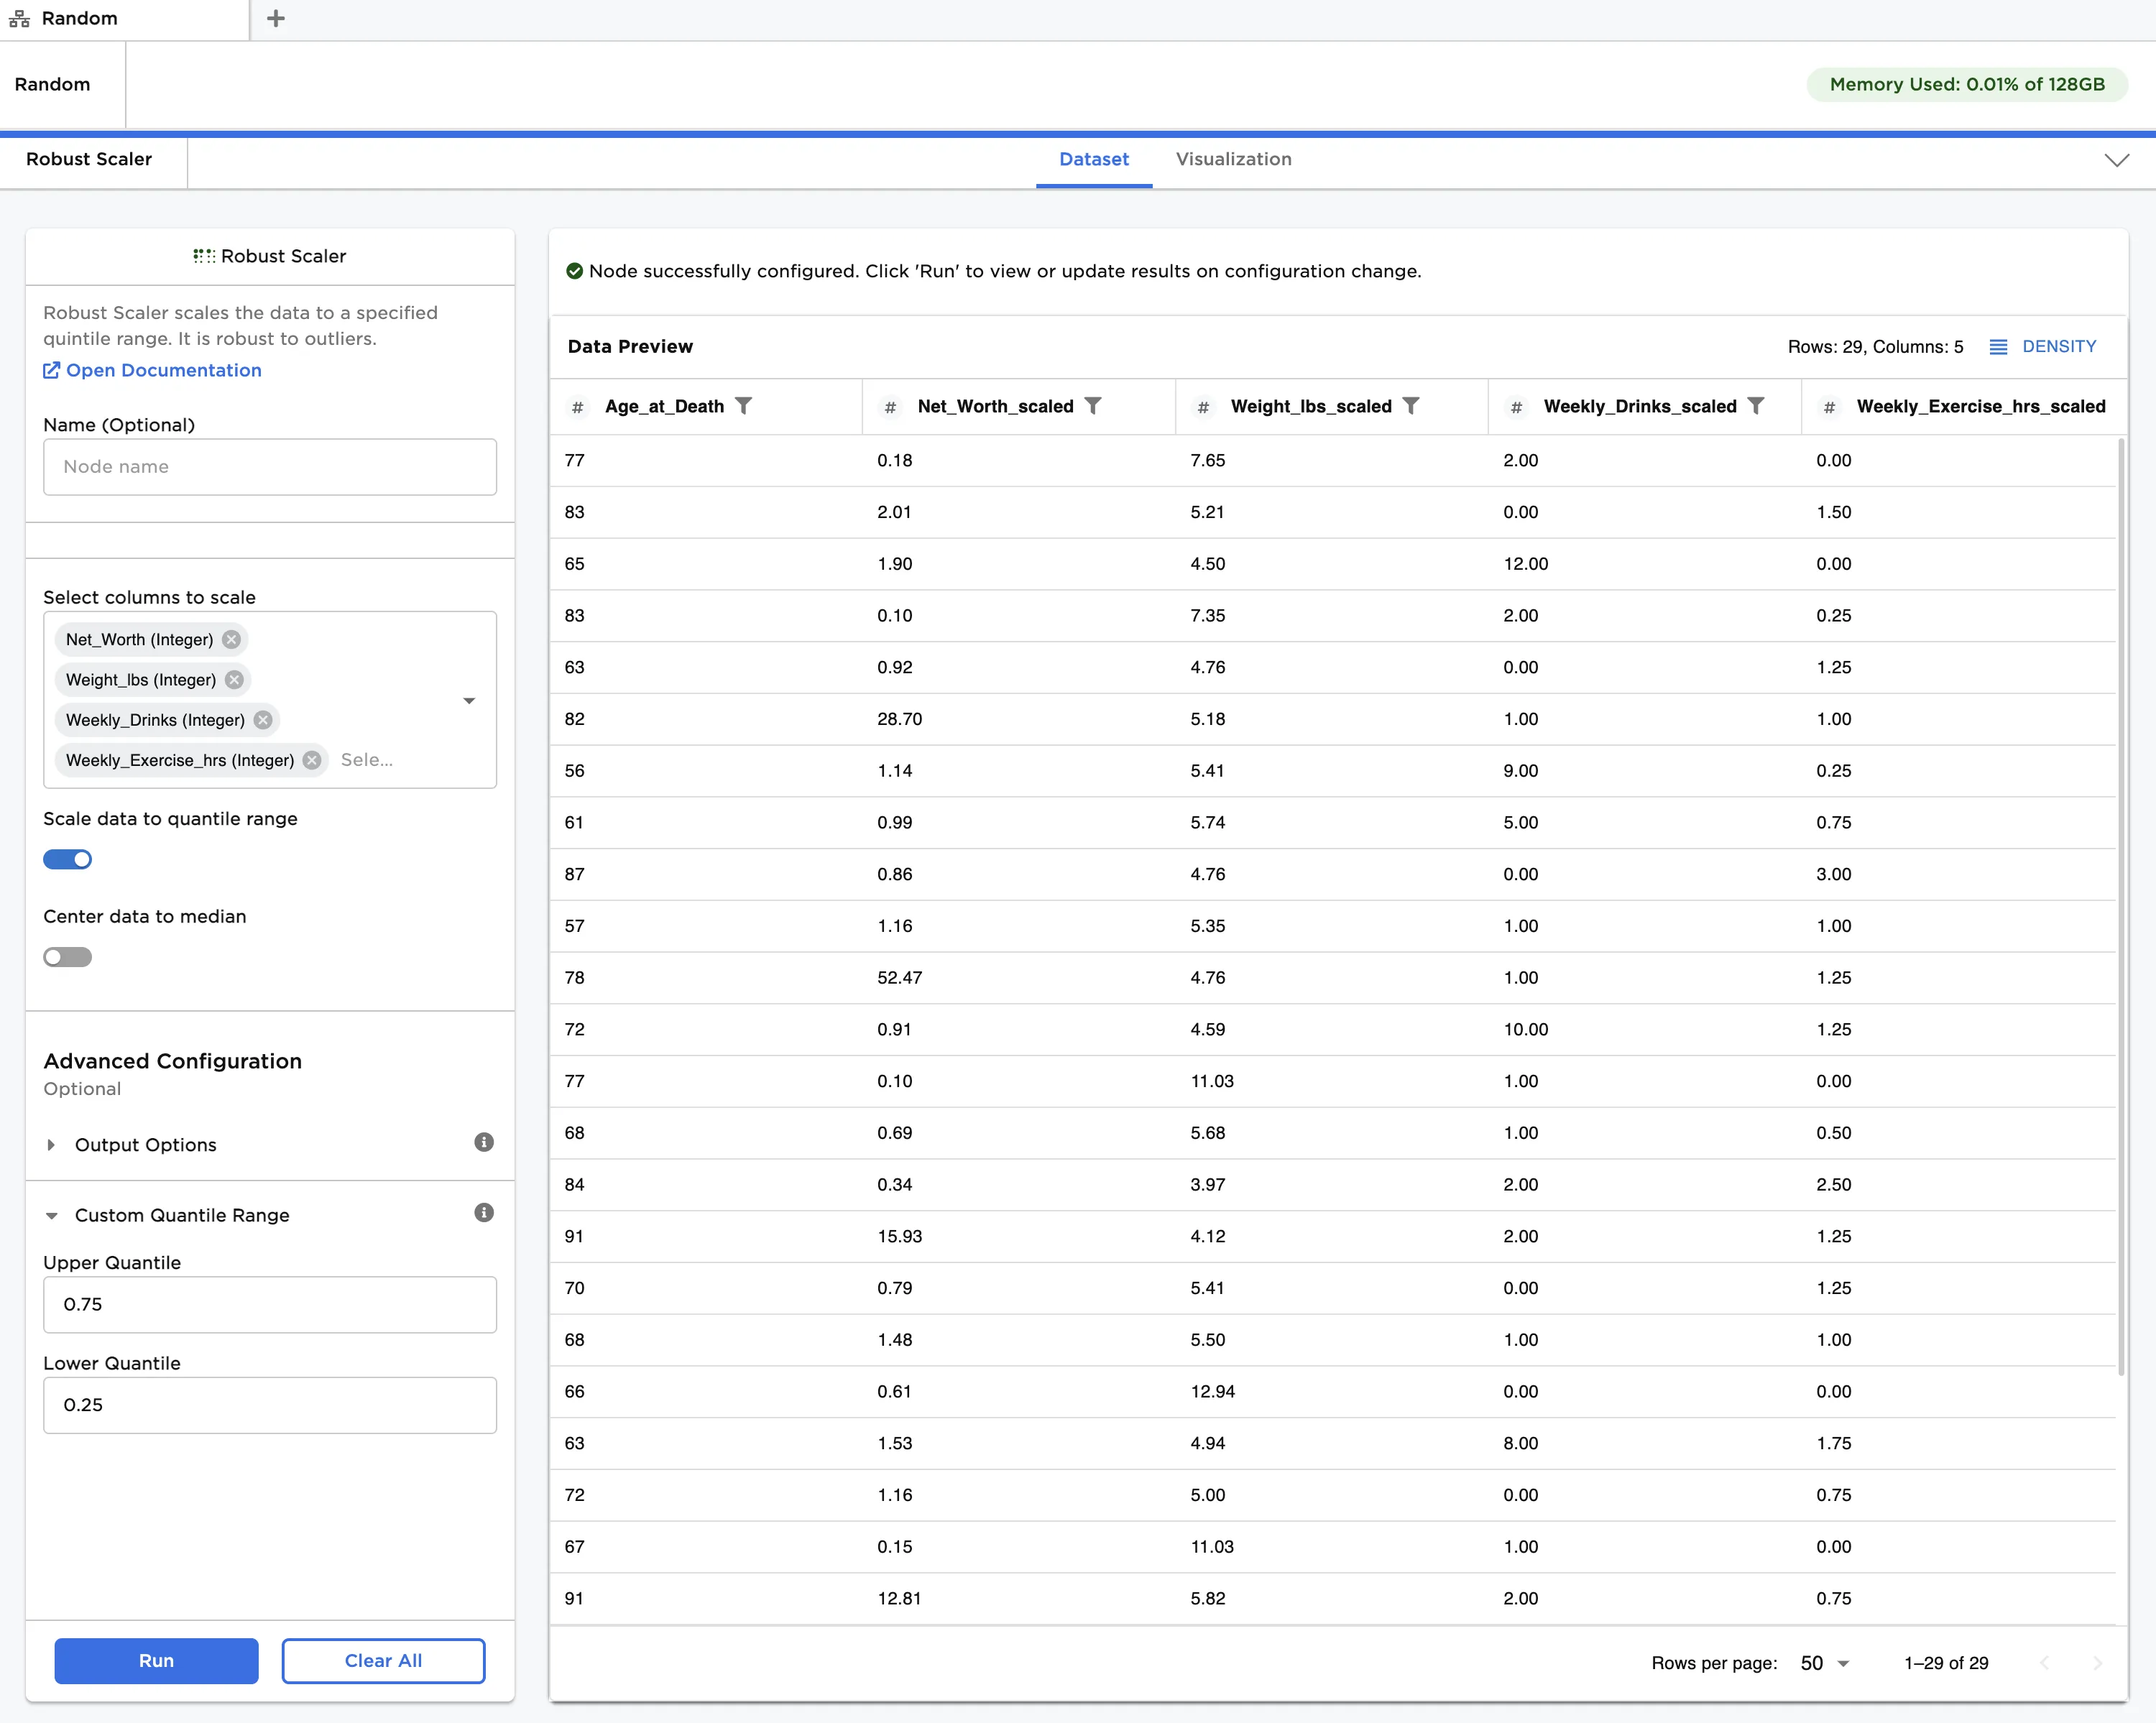
Task: Click the Net_Worth_scaled filter icon
Action: point(1093,406)
